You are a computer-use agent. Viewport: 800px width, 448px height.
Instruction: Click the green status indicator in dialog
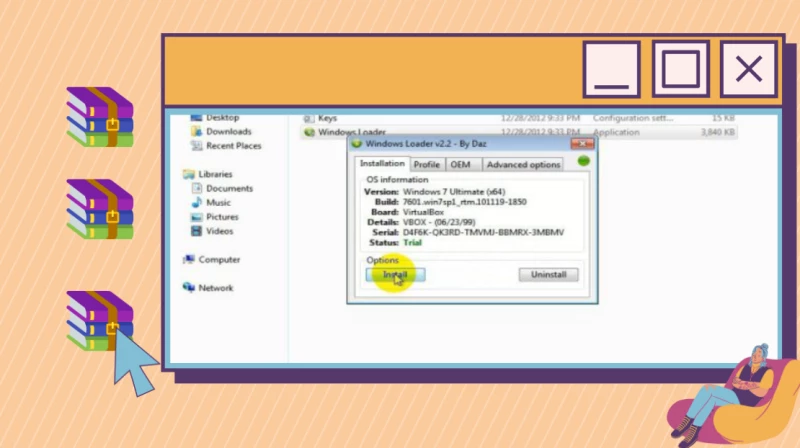[583, 161]
